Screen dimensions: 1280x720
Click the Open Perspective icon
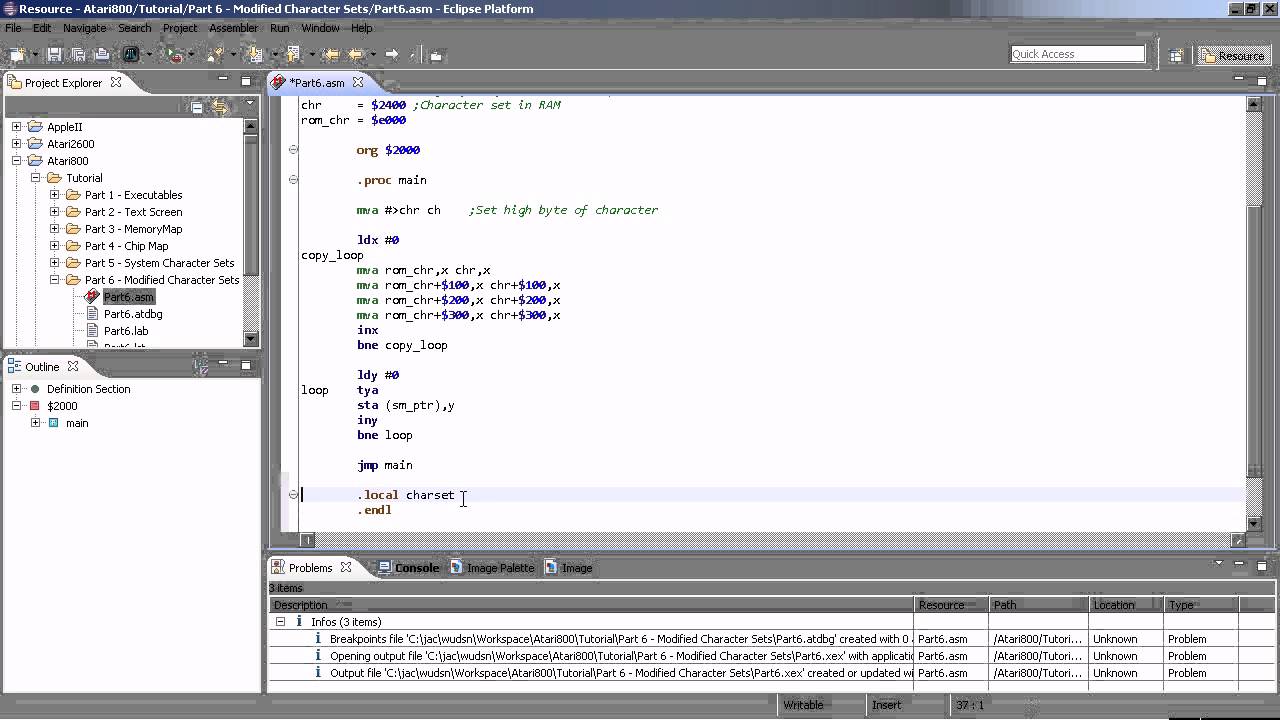click(x=1176, y=56)
